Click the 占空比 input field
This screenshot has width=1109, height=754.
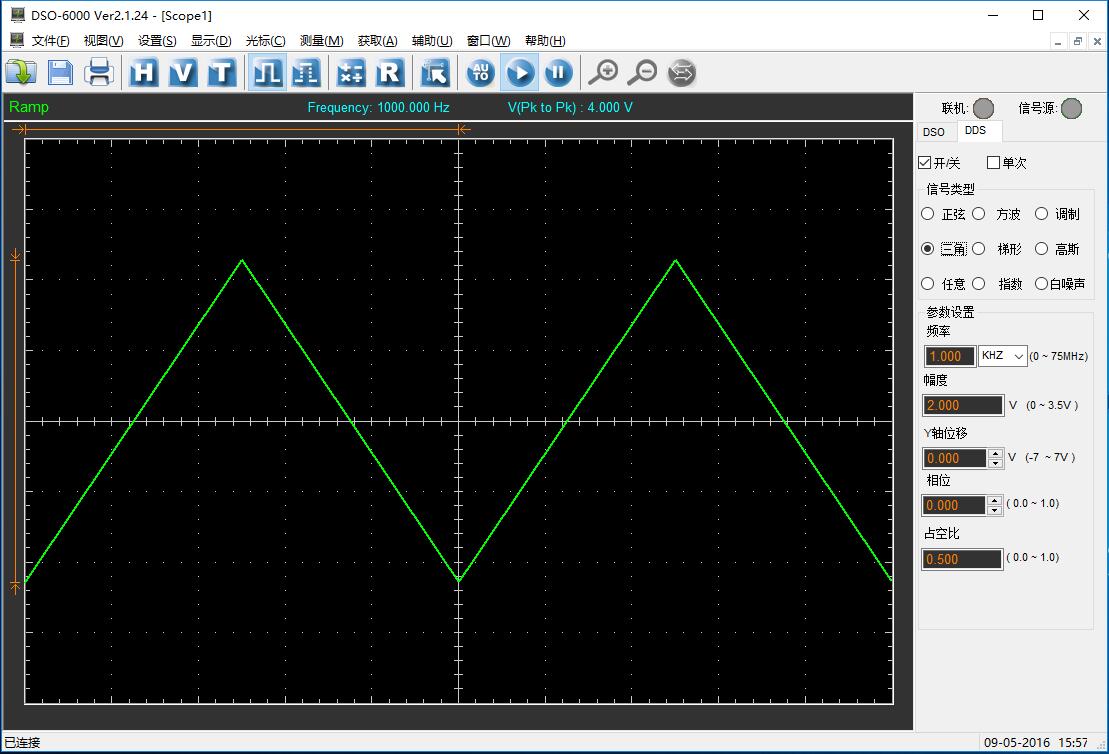pos(962,559)
